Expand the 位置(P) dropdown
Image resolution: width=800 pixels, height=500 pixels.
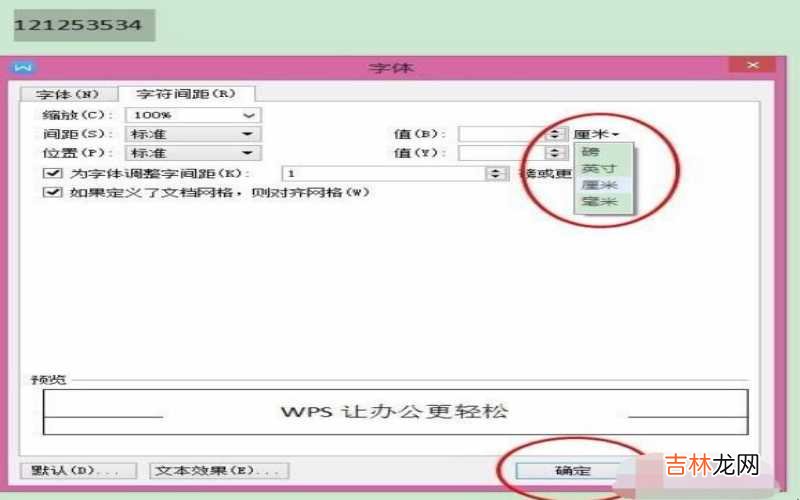(x=192, y=153)
